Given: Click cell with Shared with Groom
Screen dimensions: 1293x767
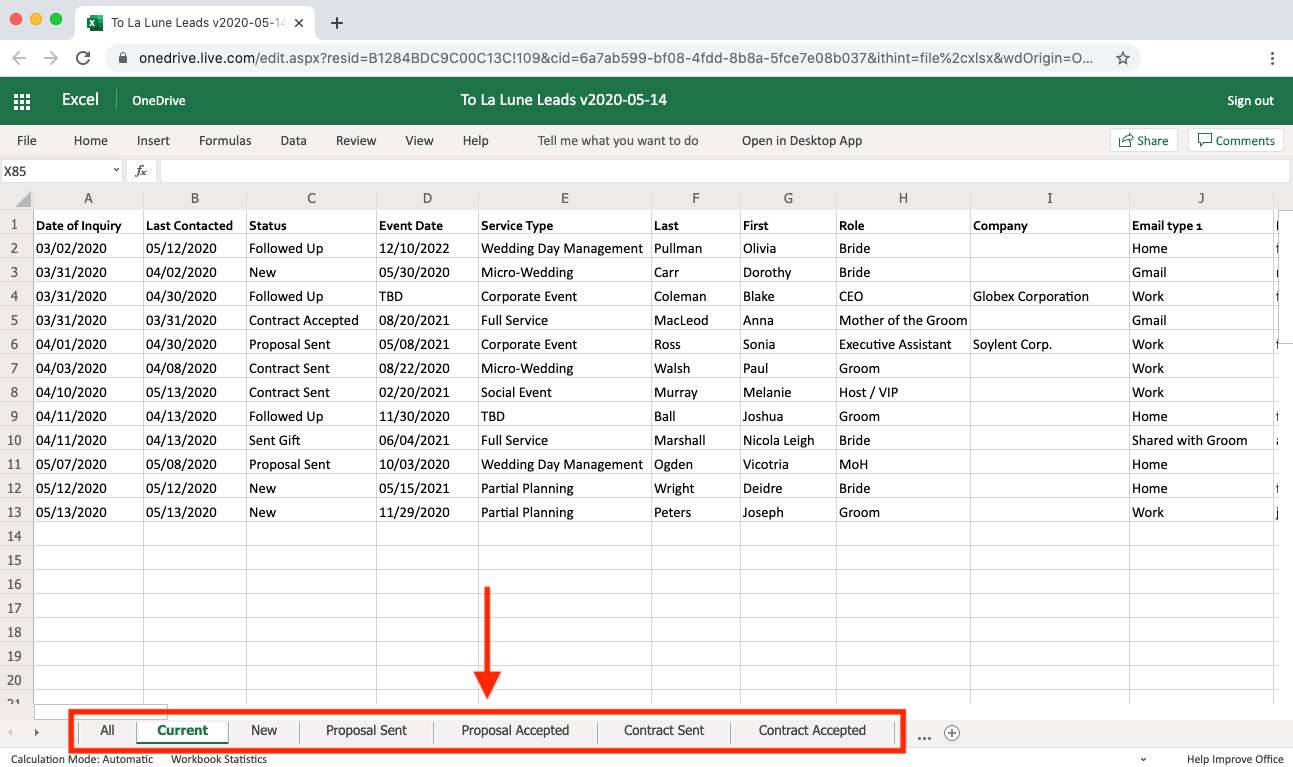Looking at the screenshot, I should [x=1202, y=440].
